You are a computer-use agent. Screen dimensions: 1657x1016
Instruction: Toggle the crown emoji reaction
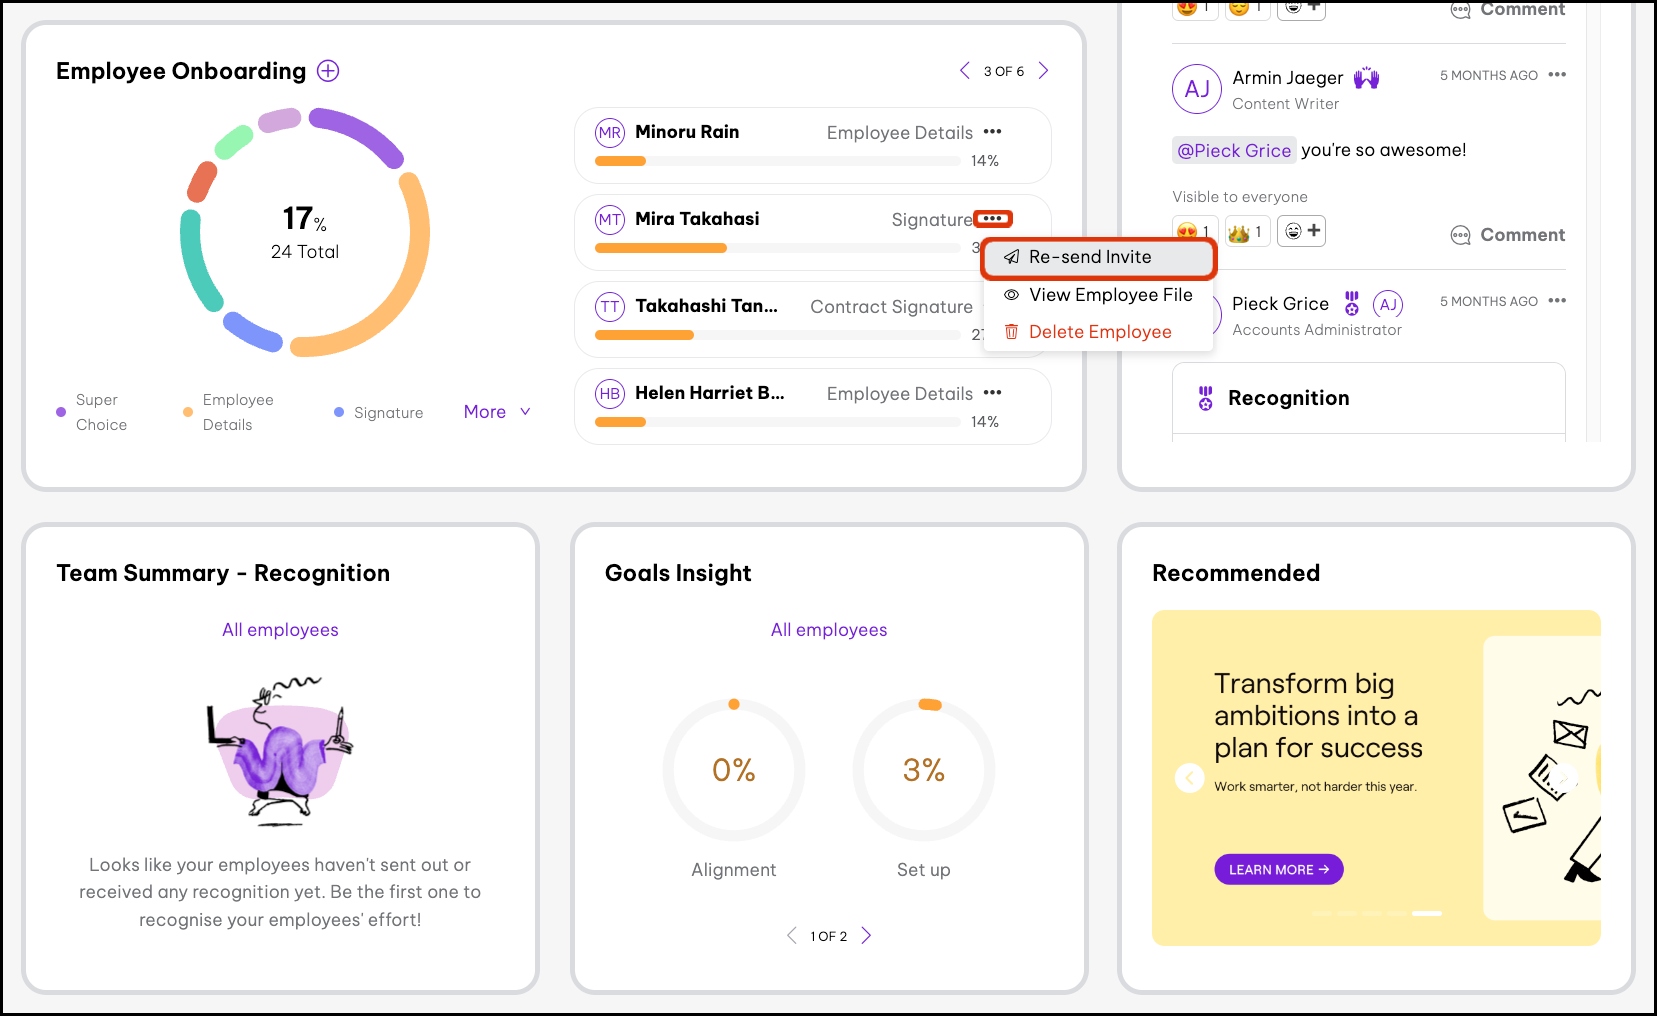tap(1245, 232)
